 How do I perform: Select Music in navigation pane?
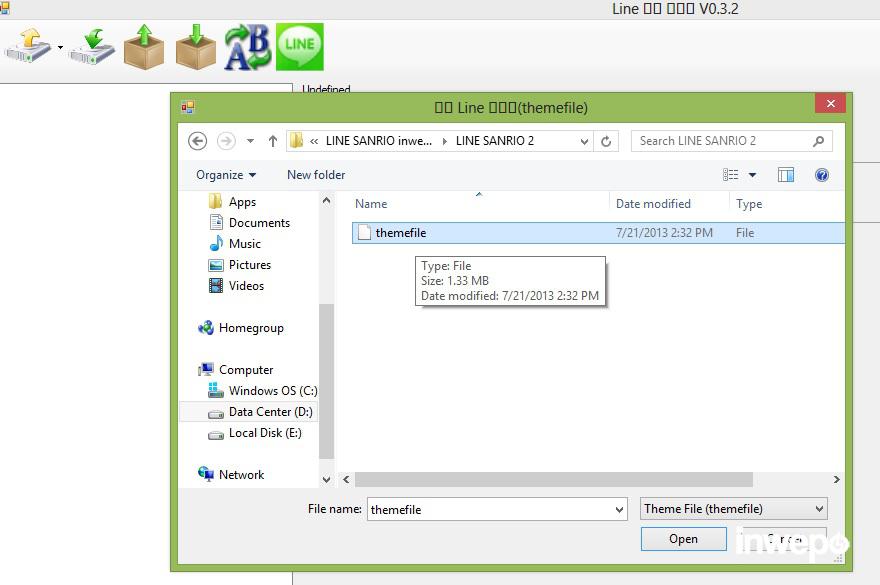[244, 244]
